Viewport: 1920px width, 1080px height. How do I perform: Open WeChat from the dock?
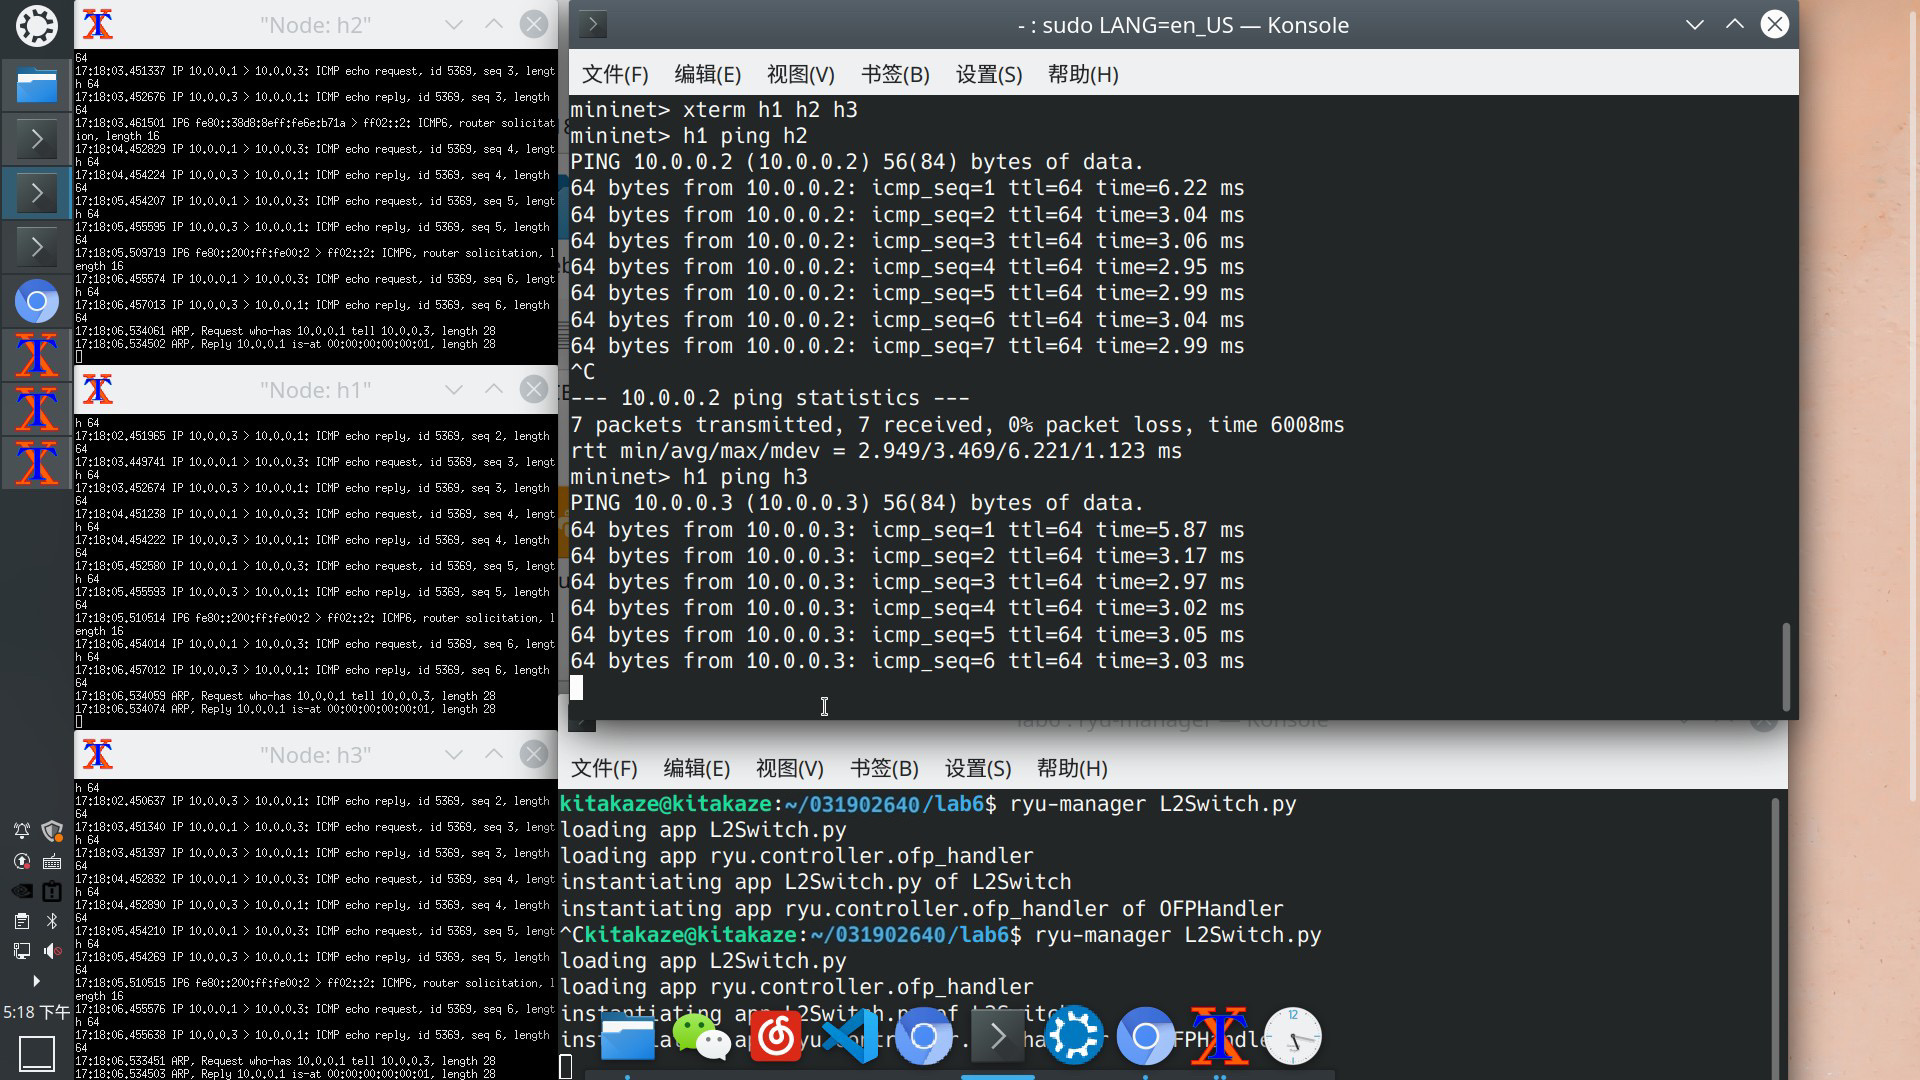pyautogui.click(x=700, y=1037)
